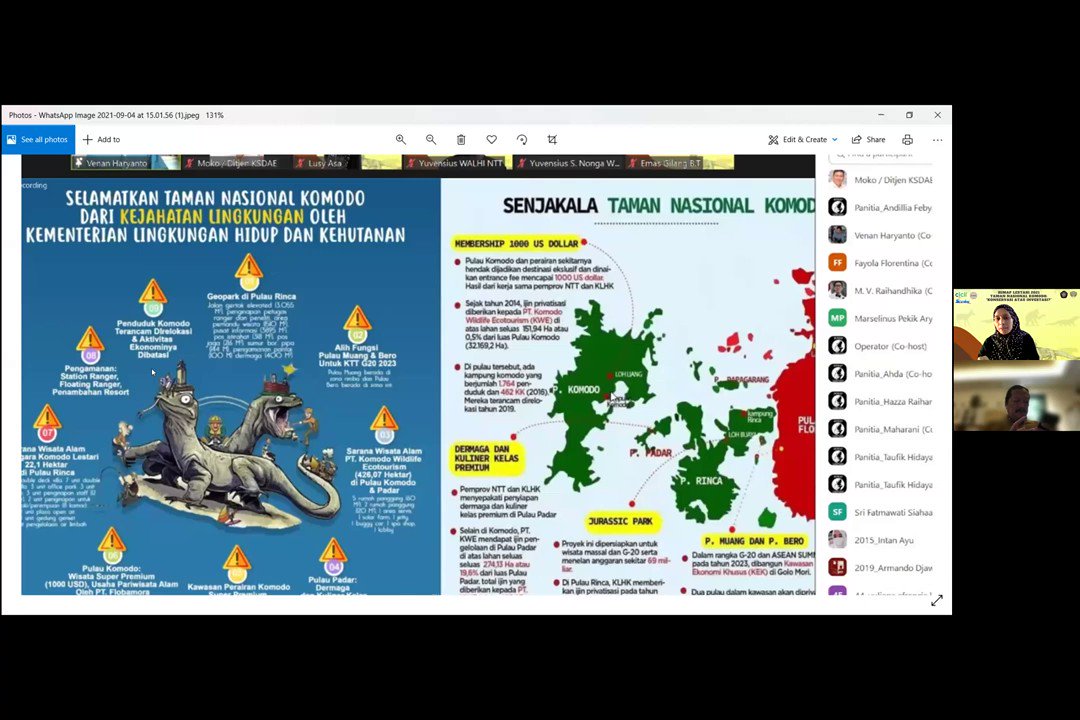
Task: Select Emas Gilang B.T tile in strip
Action: pyautogui.click(x=678, y=163)
